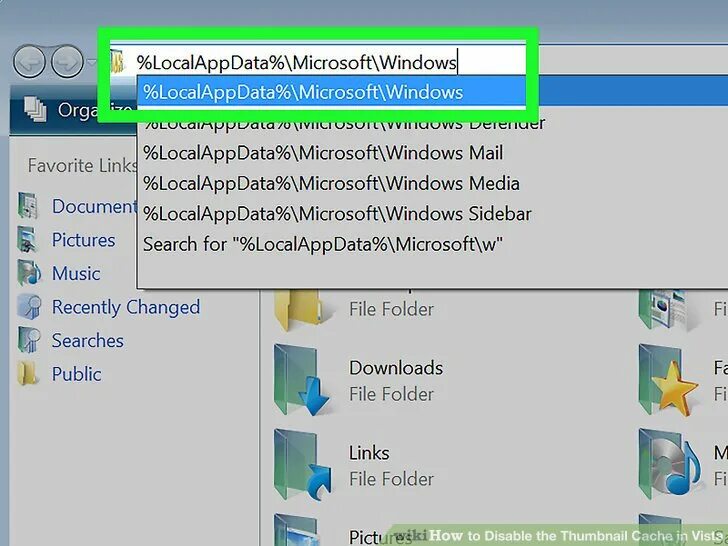This screenshot has width=728, height=546.
Task: Open the recent pages dropdown arrow
Action: click(x=91, y=62)
